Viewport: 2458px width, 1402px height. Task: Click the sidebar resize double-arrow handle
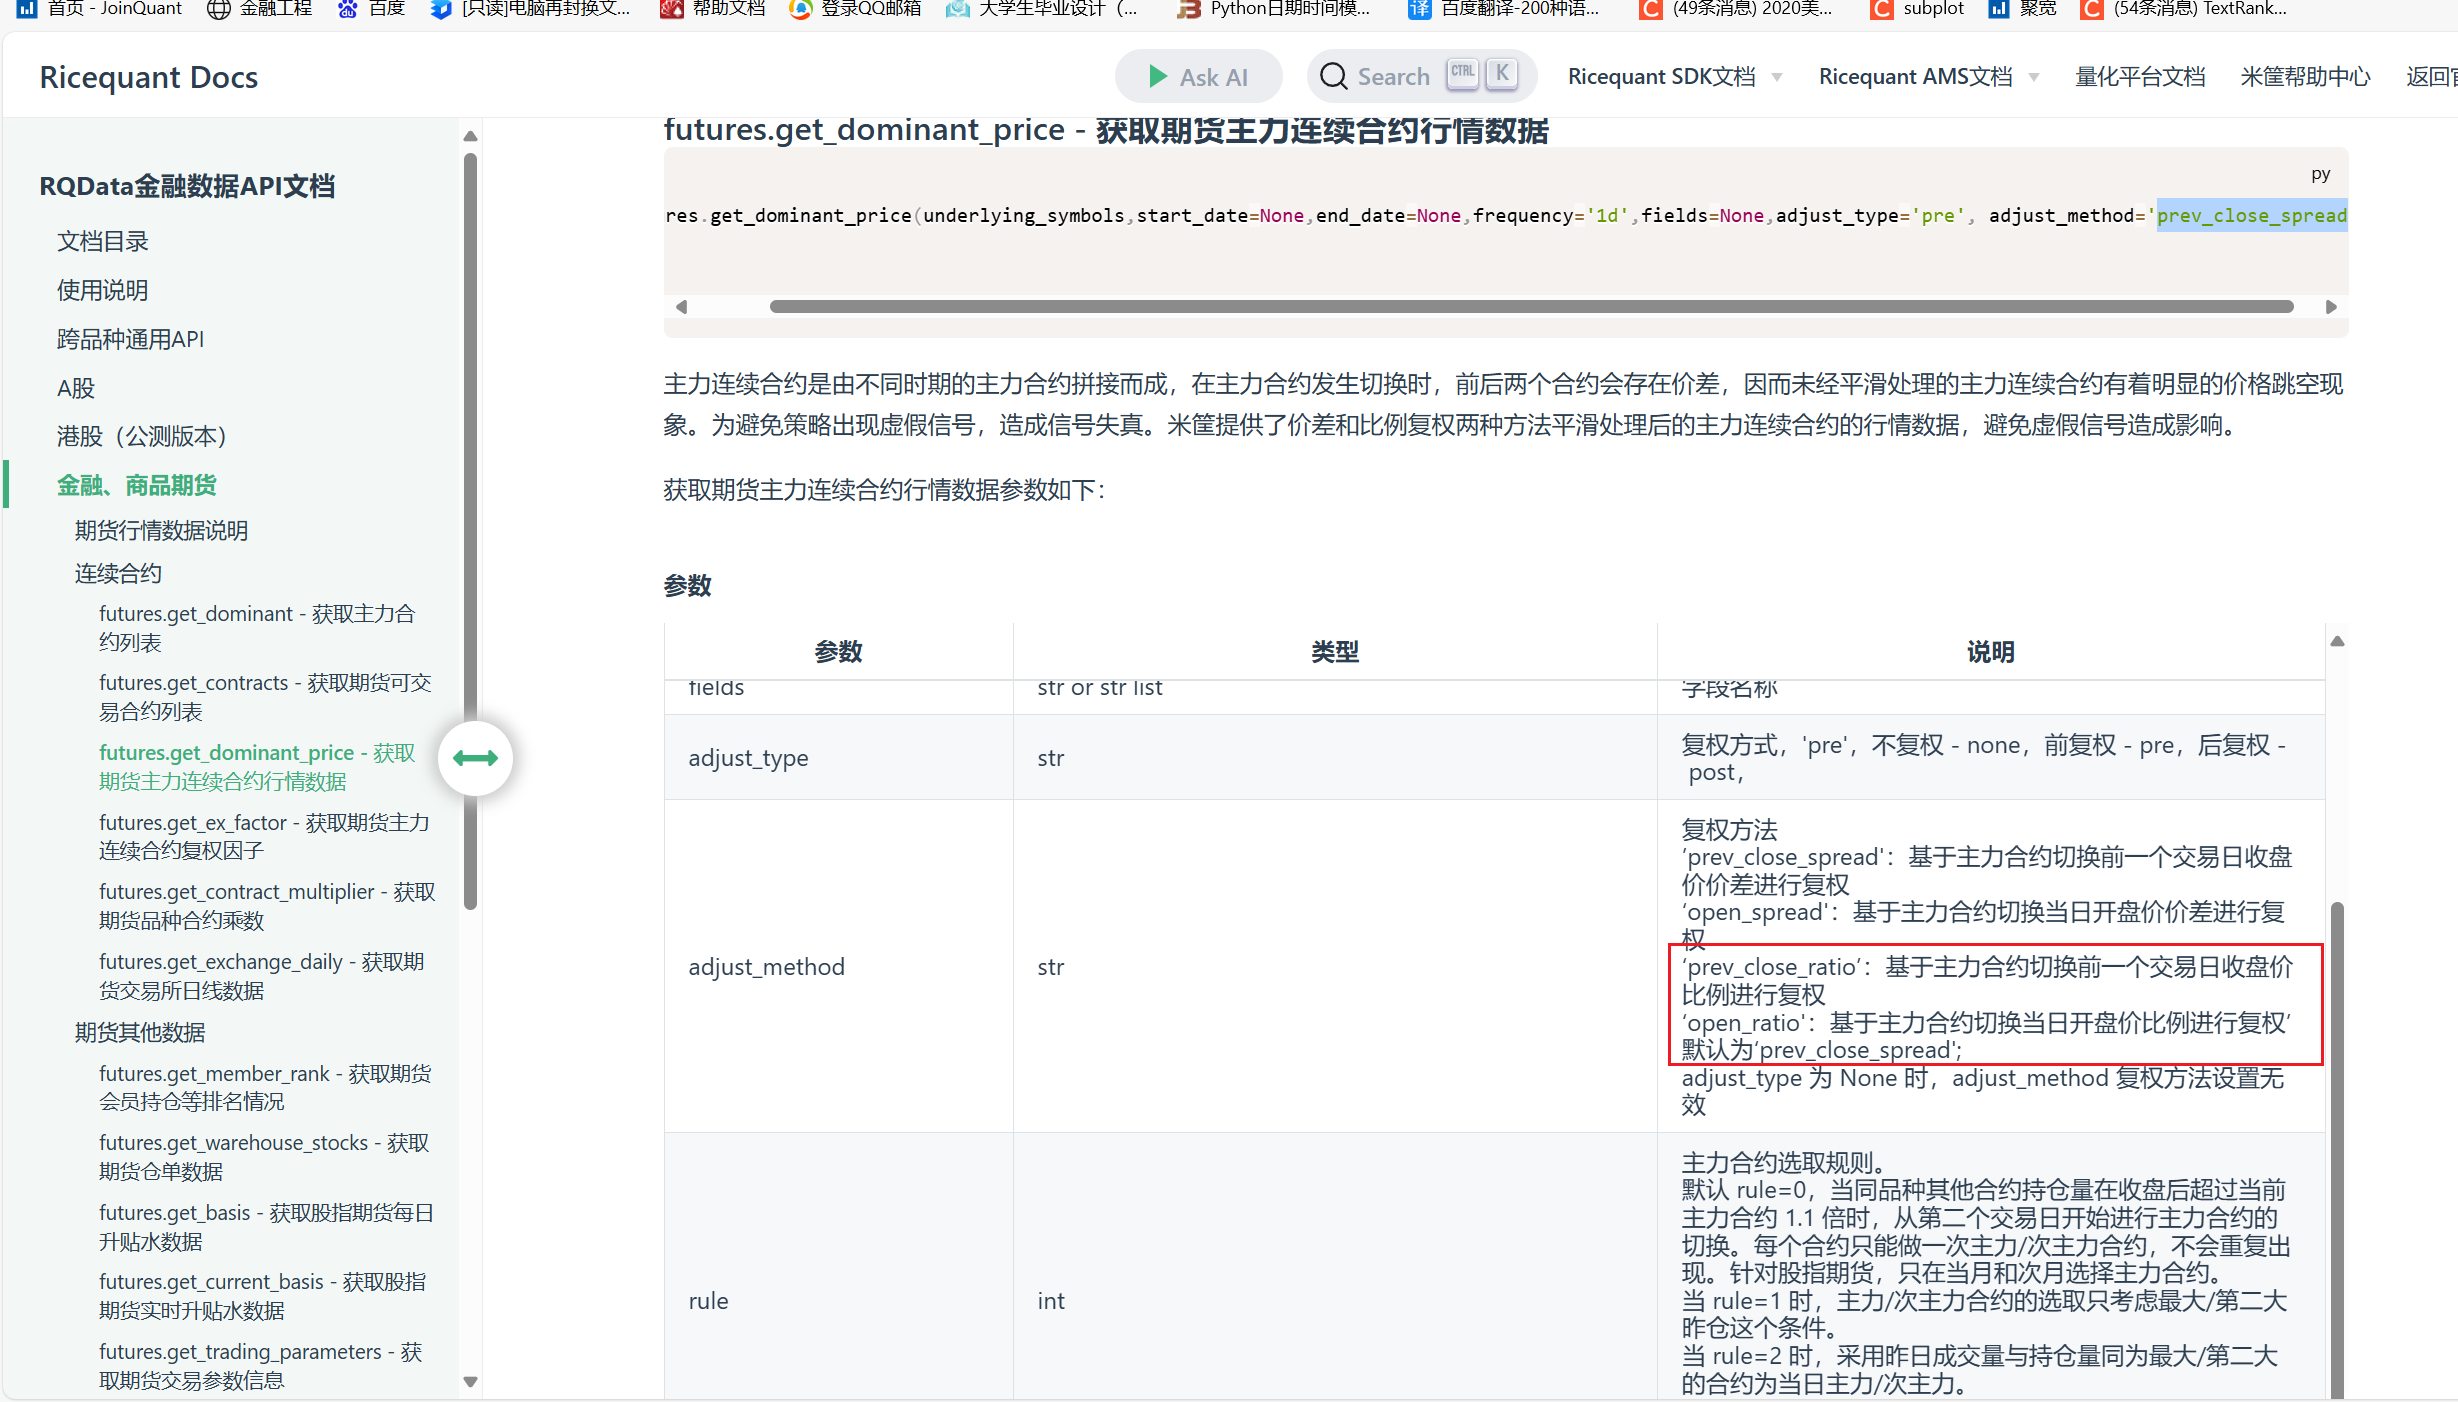point(475,758)
